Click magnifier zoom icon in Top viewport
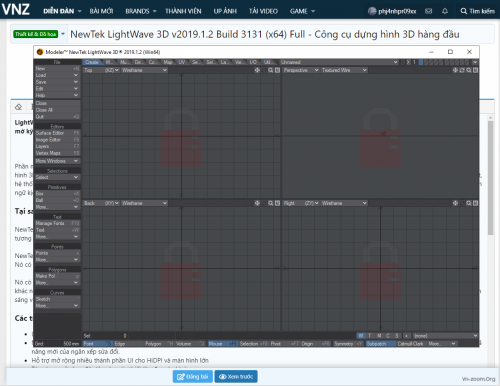The height and width of the screenshot is (386, 500). pyautogui.click(x=271, y=70)
